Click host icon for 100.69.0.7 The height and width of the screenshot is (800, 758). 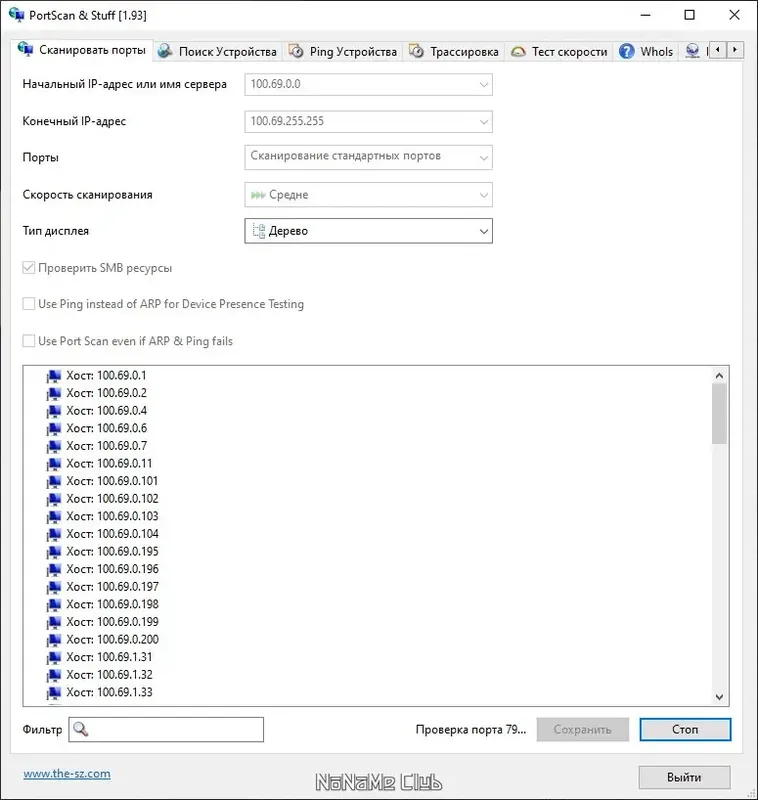pos(54,446)
